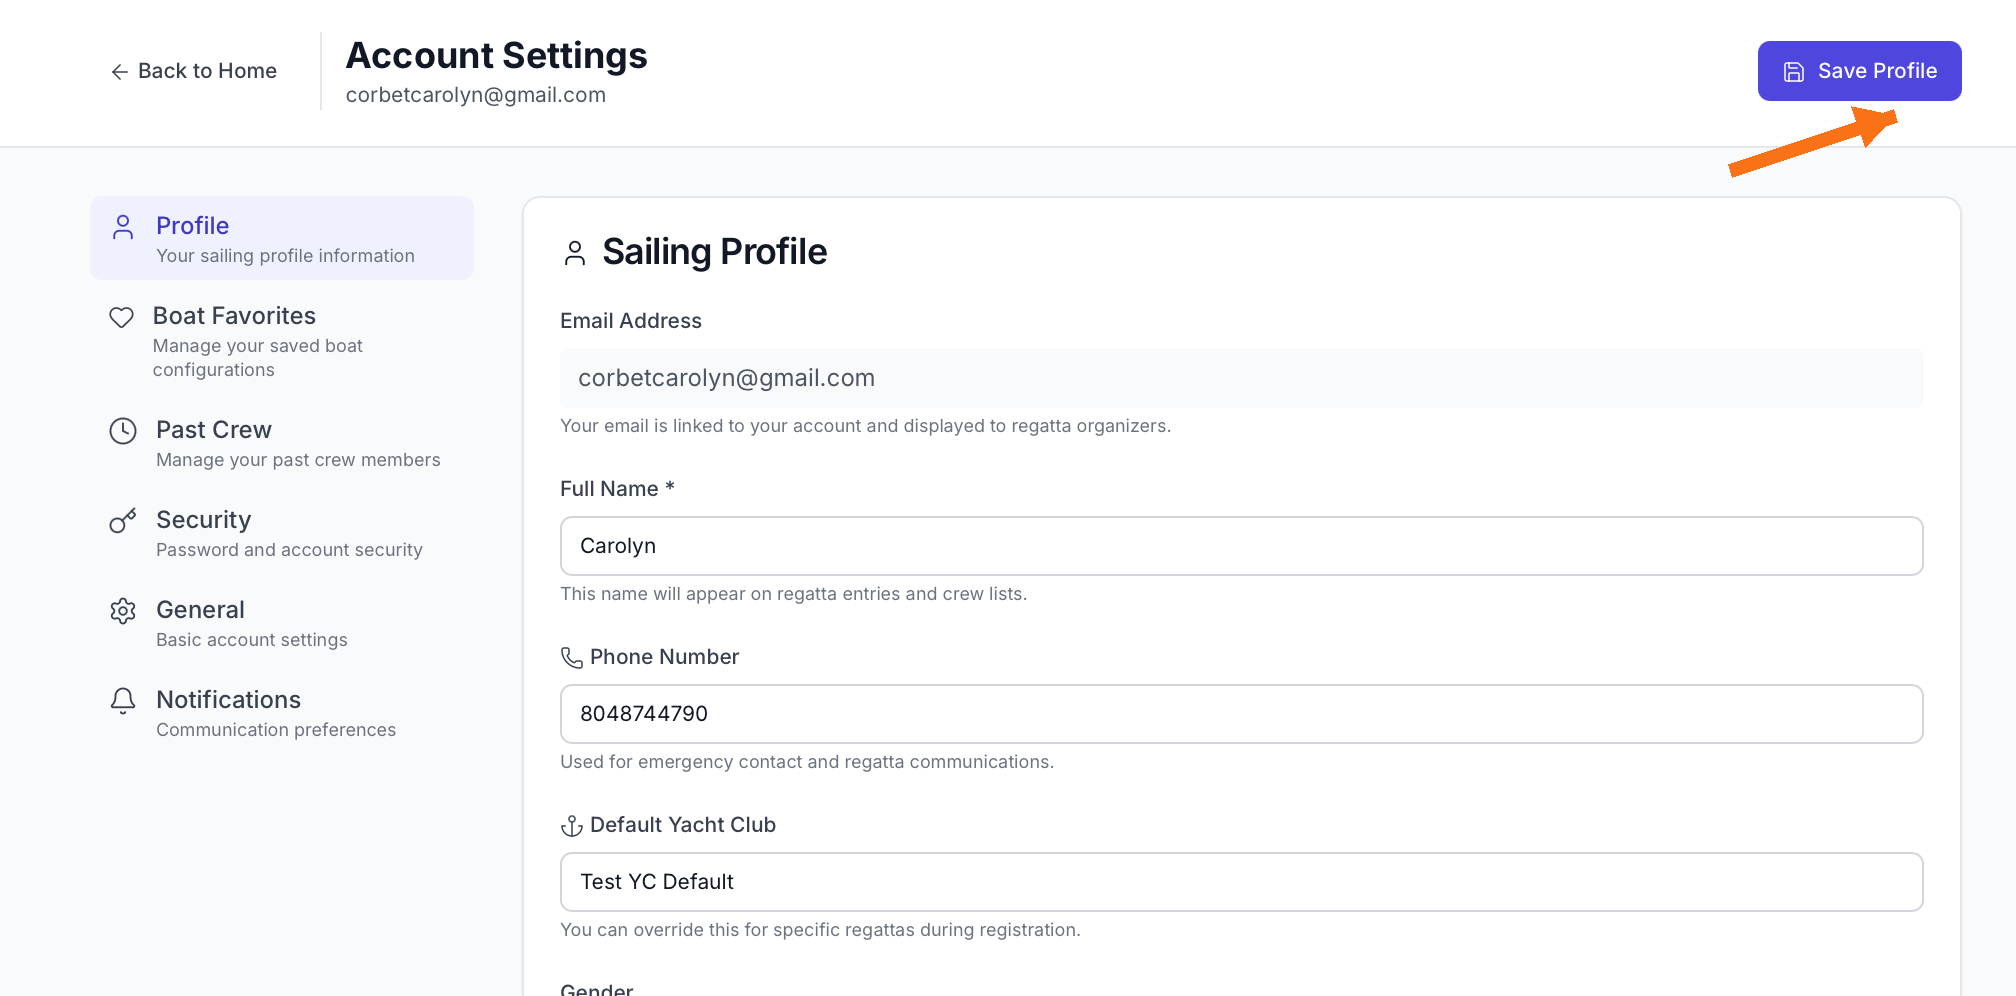This screenshot has height=996, width=2016.
Task: Click the back arrow beside Back to Home
Action: coord(119,71)
